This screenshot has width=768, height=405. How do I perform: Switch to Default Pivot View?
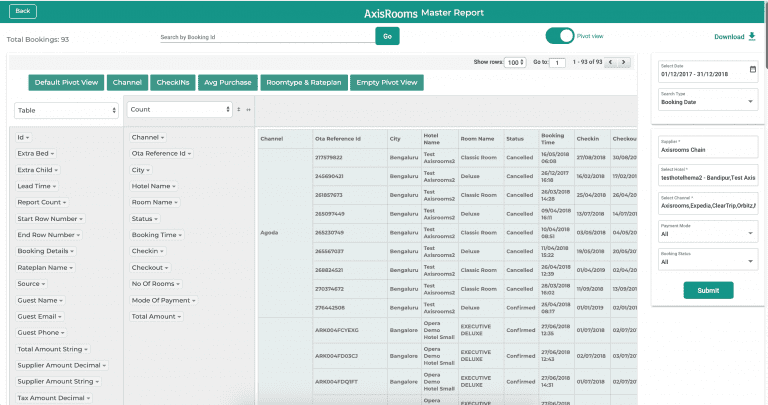66,82
